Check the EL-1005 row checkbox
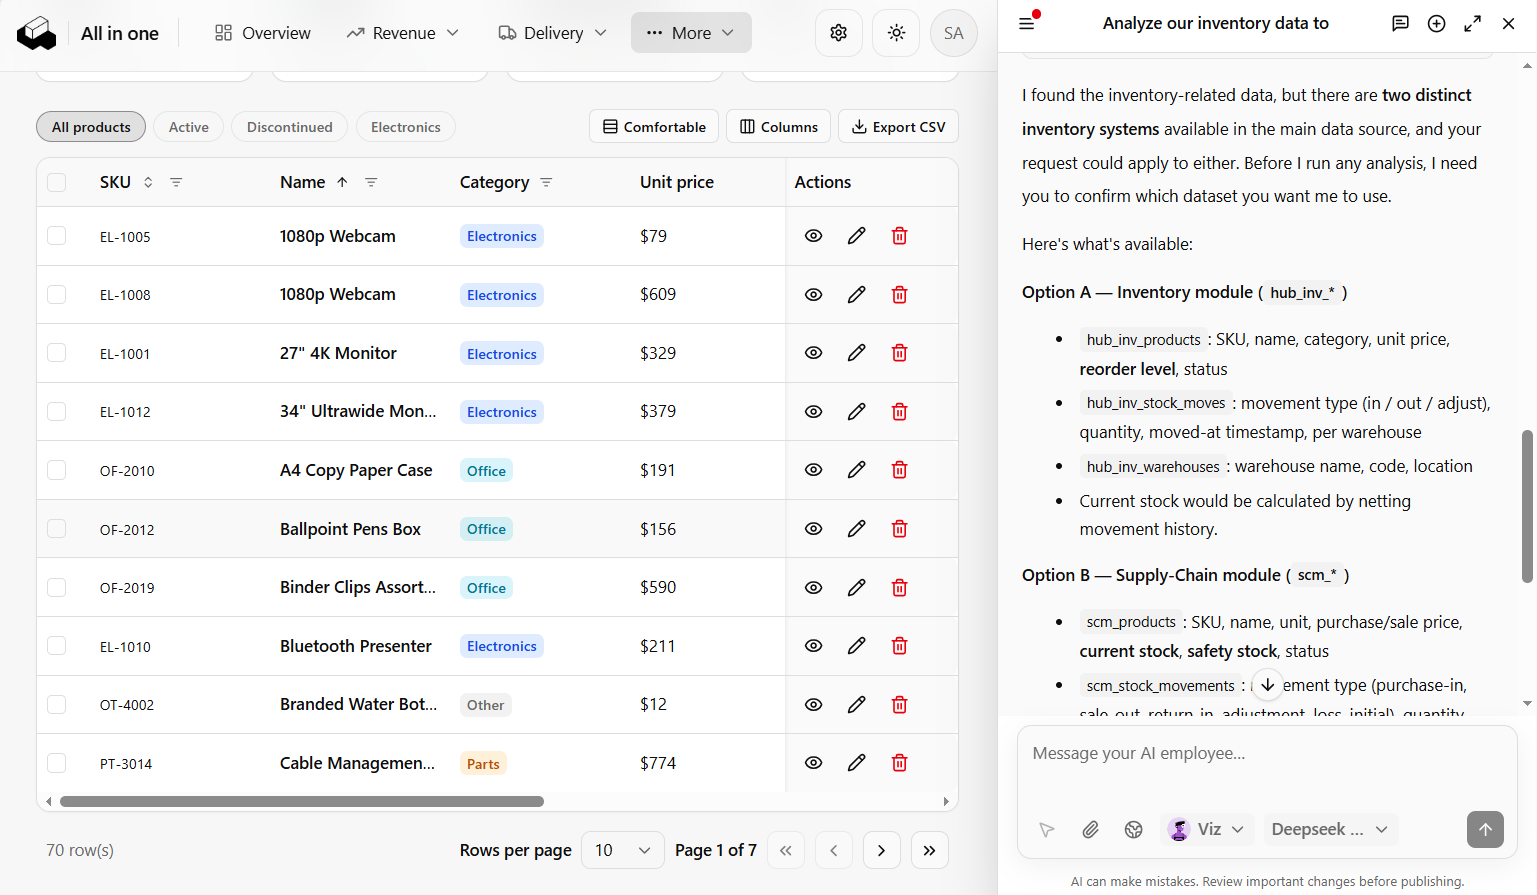 pyautogui.click(x=57, y=236)
